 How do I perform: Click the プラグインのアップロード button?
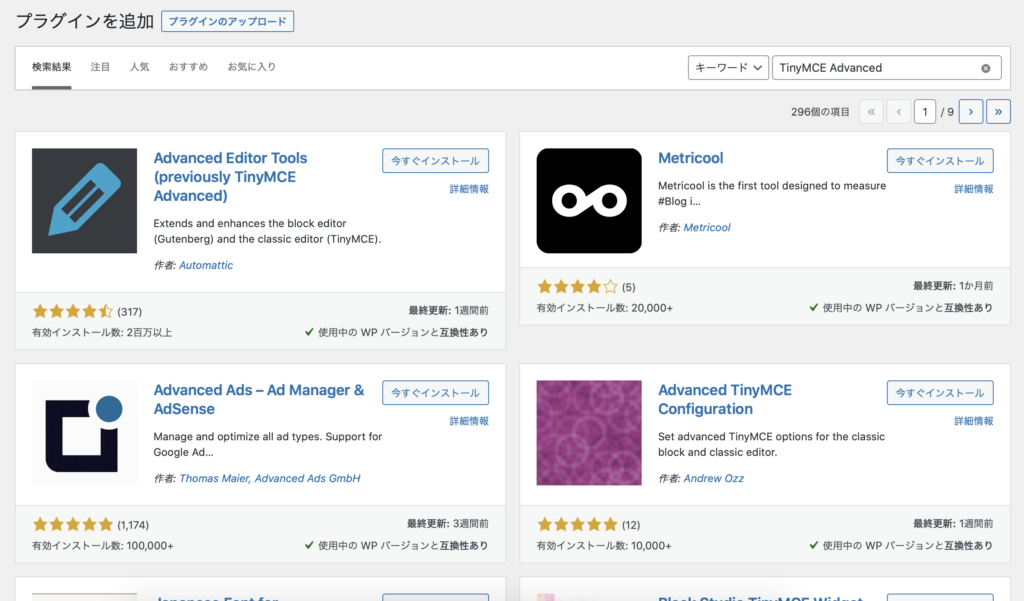click(227, 22)
